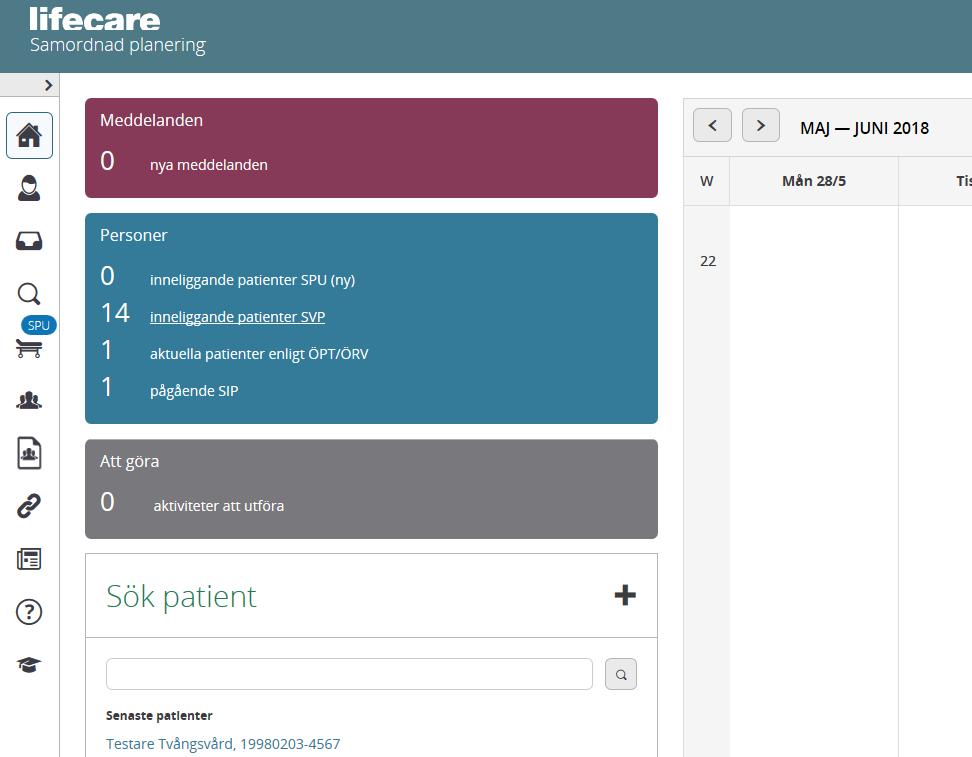
Task: Expand Sök patient with plus icon
Action: pos(625,595)
